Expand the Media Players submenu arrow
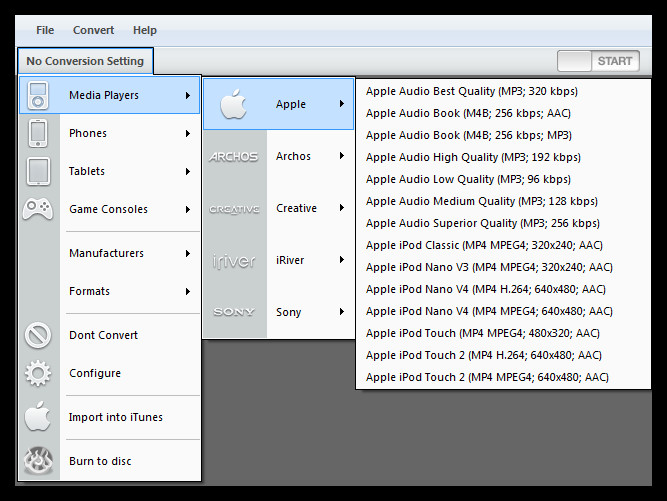This screenshot has width=667, height=501. pos(188,95)
